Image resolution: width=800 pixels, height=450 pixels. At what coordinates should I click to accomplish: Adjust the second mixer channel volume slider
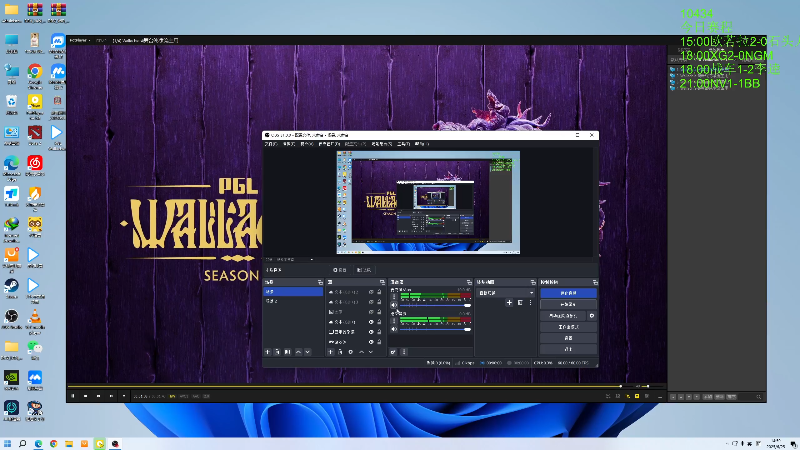pyautogui.click(x=435, y=330)
